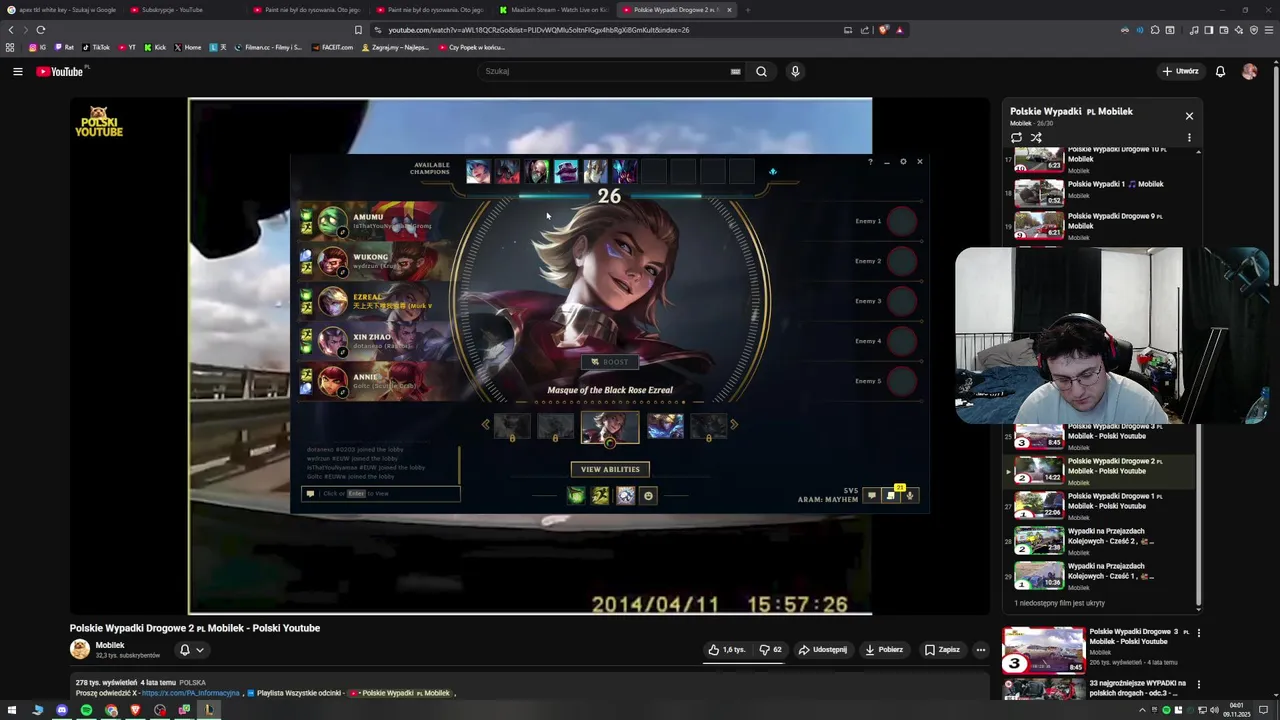Open options for recommended Polskie Wypadki Drogowe 3

pos(1199,633)
